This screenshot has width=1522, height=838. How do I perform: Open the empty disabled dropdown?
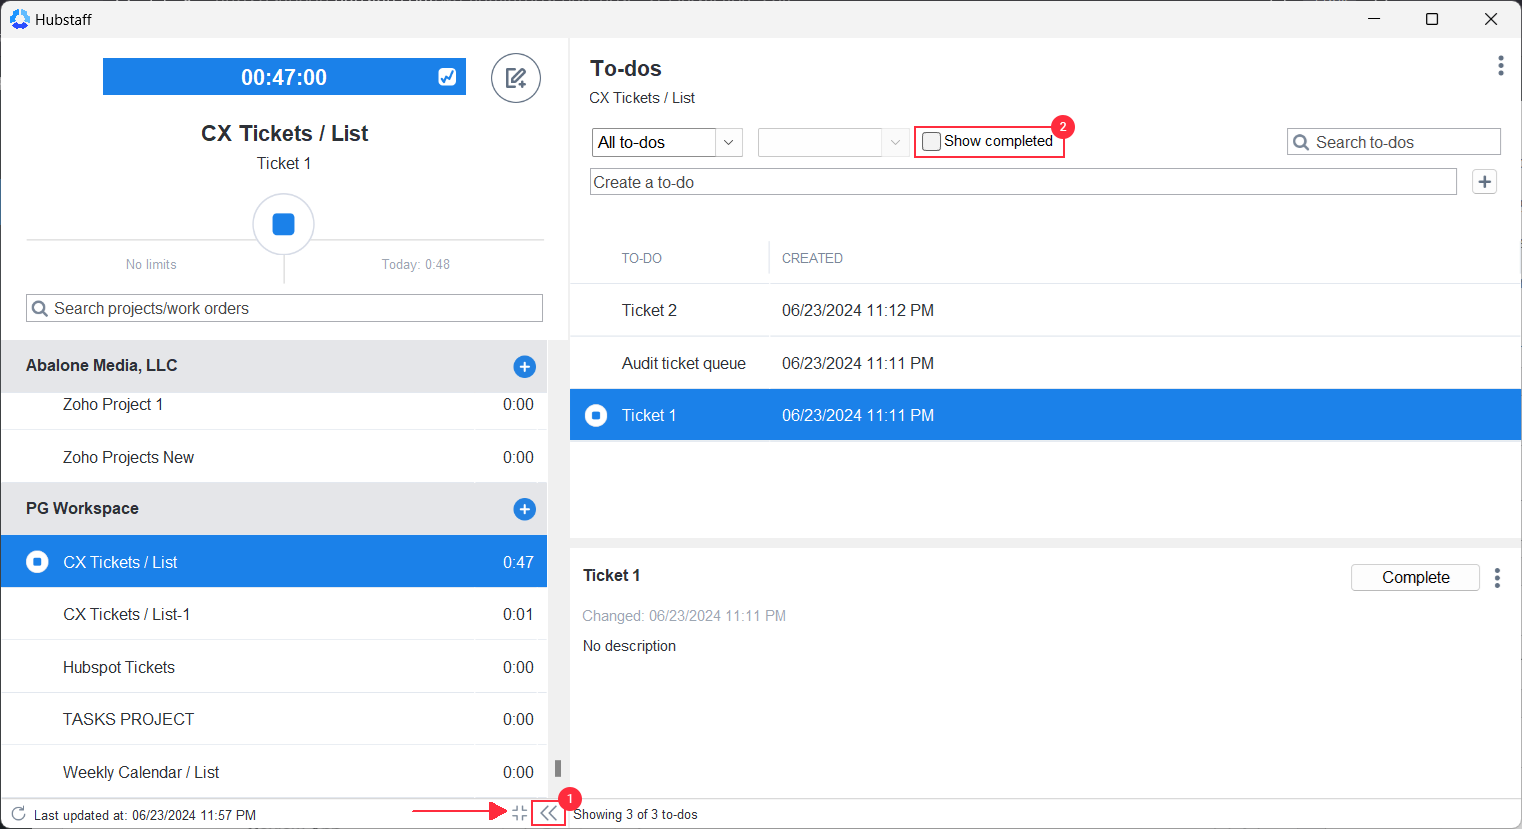[x=833, y=142]
